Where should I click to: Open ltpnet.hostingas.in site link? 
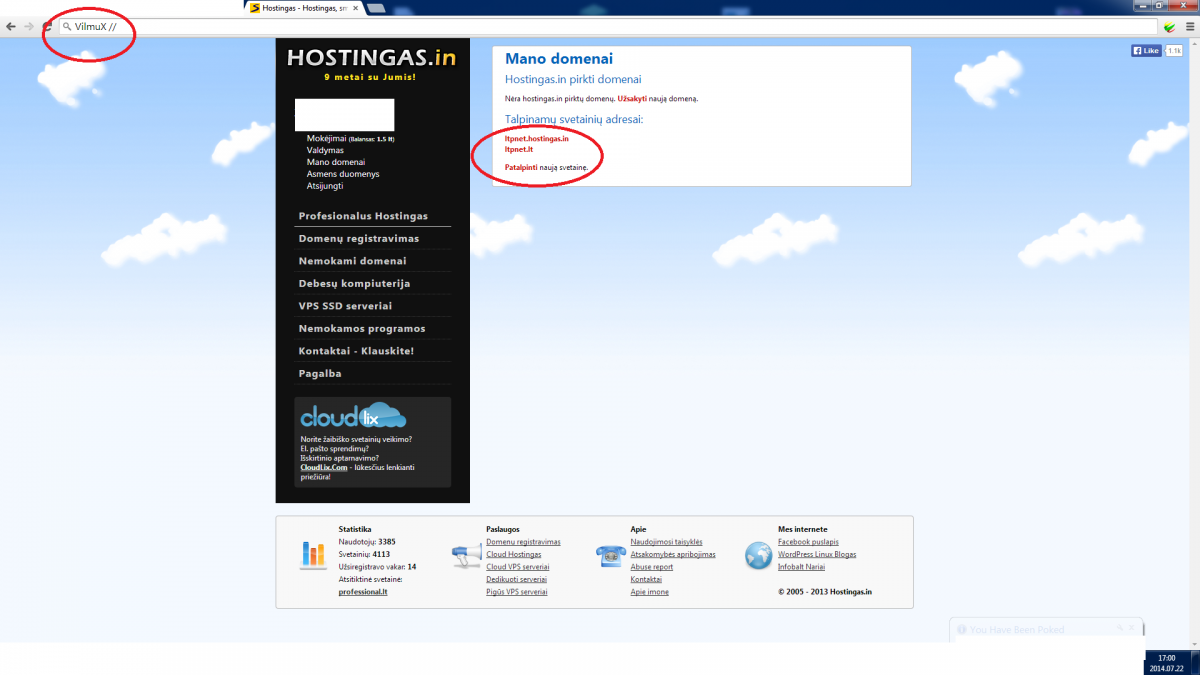(537, 139)
